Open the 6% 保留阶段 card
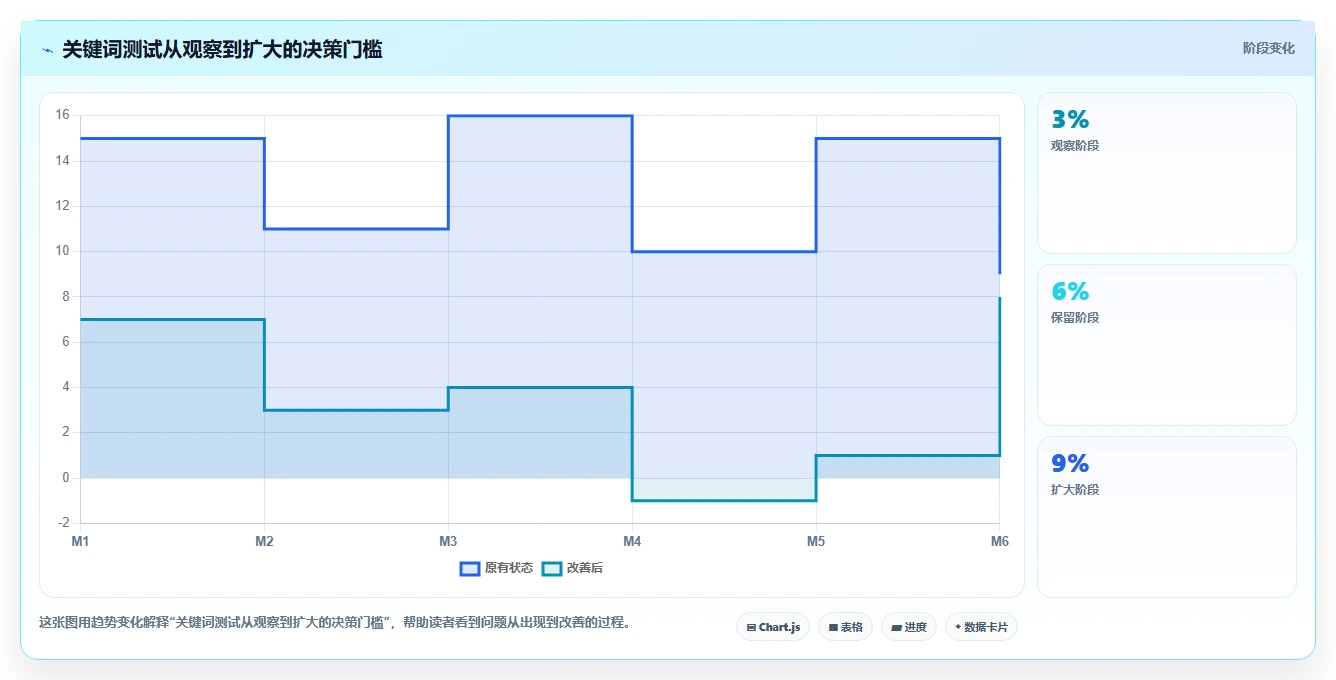1336x680 pixels. (x=1167, y=345)
